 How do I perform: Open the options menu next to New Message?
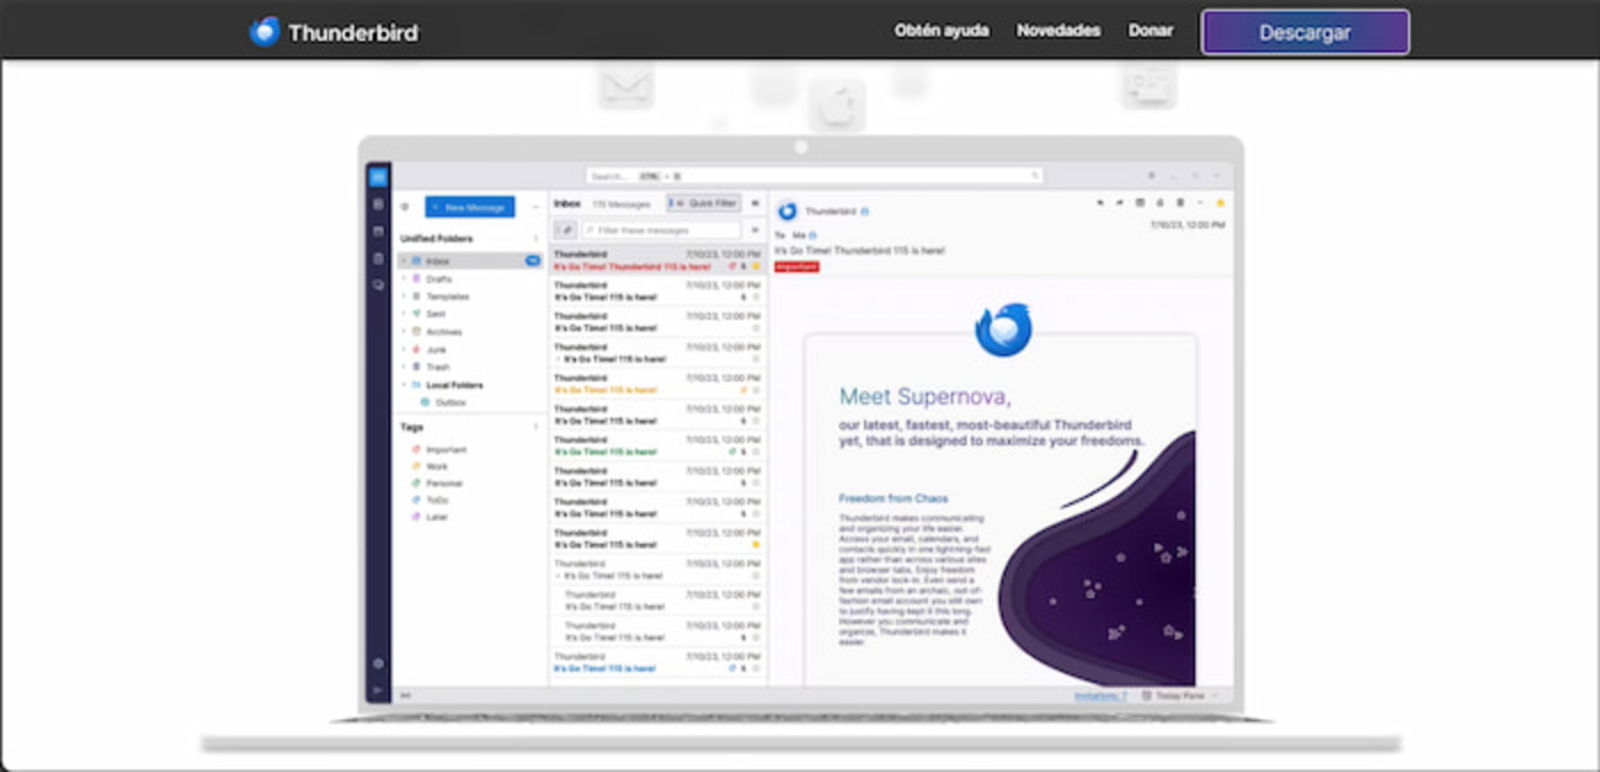535,207
